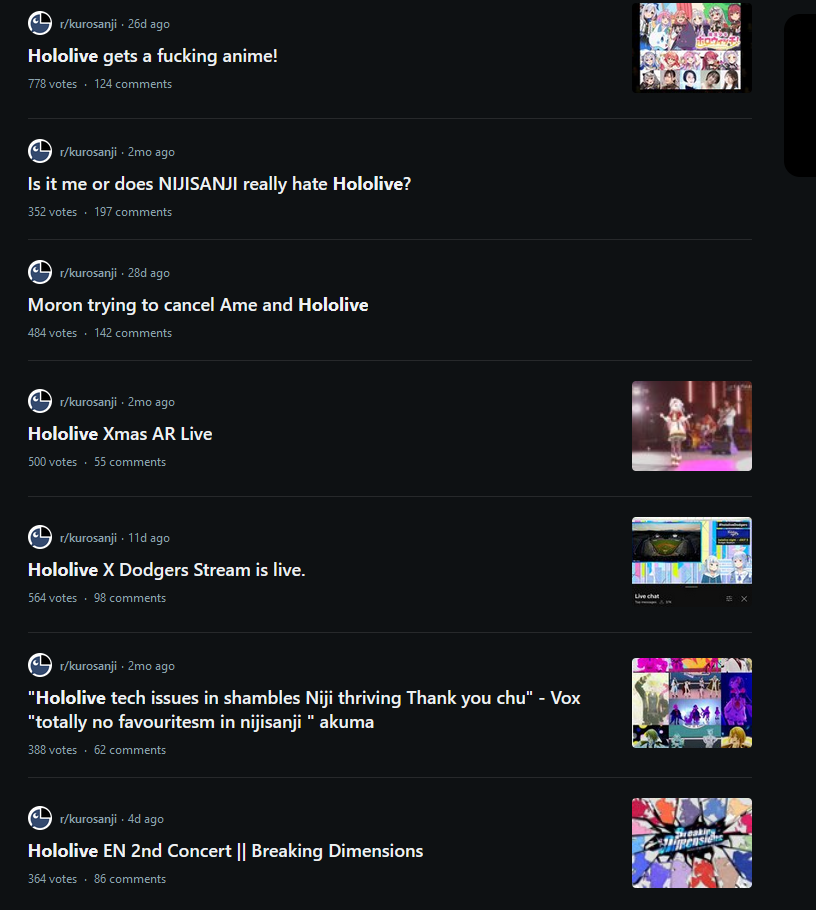
Task: View the Breaking Dimensions logo thumbnail
Action: click(x=692, y=843)
